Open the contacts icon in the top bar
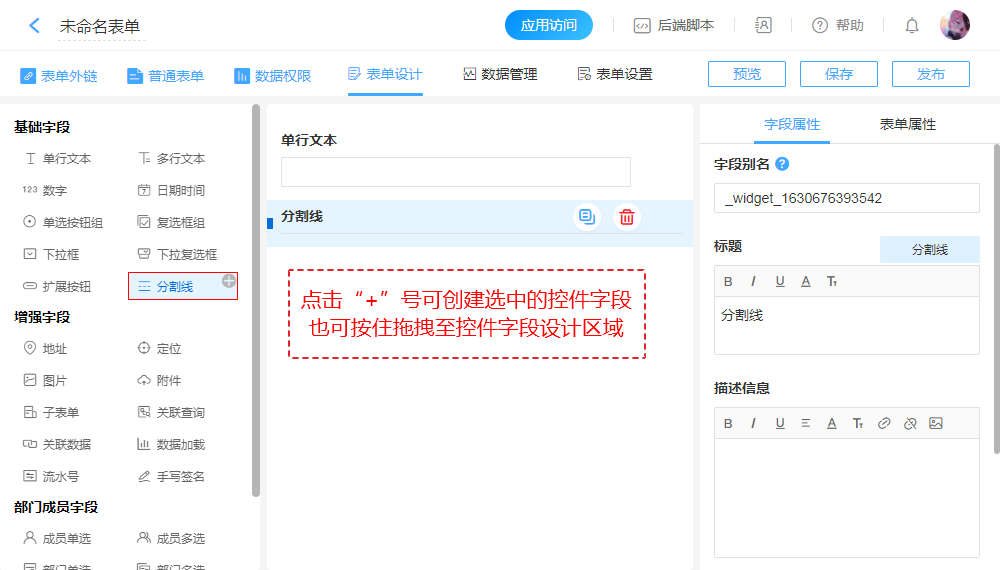 763,26
